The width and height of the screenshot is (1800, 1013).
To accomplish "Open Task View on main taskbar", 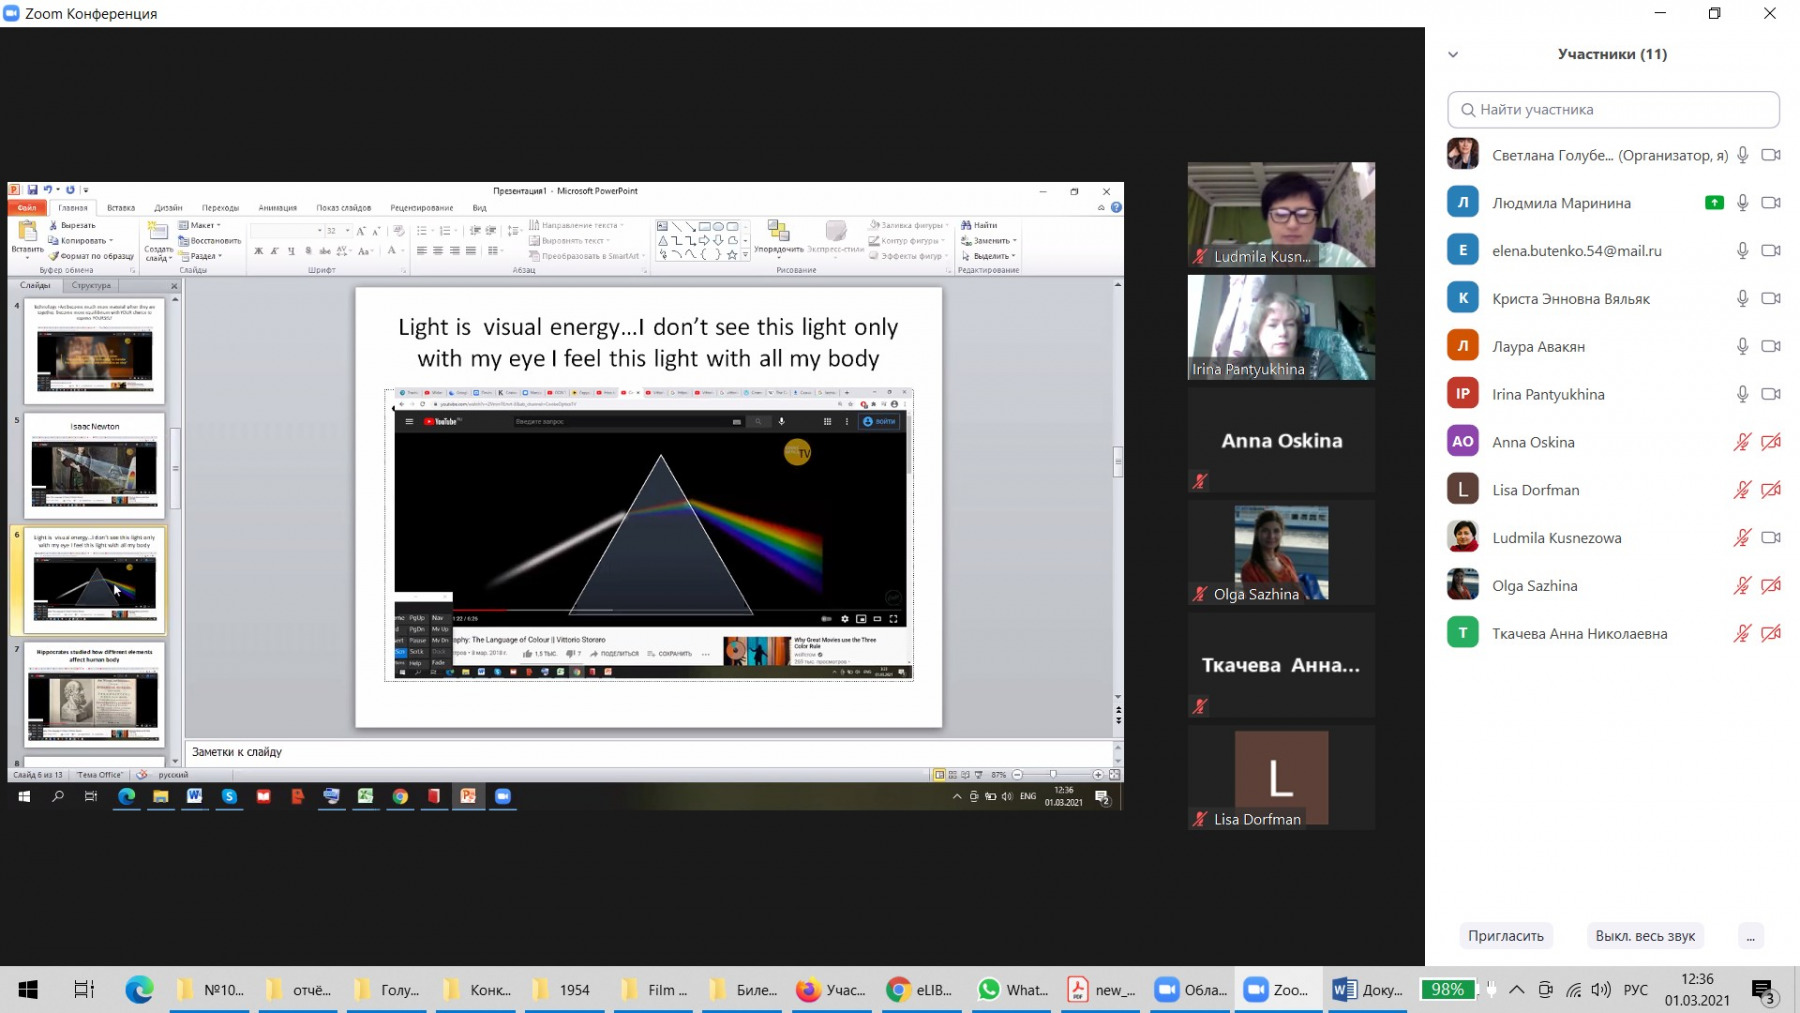I will point(84,990).
